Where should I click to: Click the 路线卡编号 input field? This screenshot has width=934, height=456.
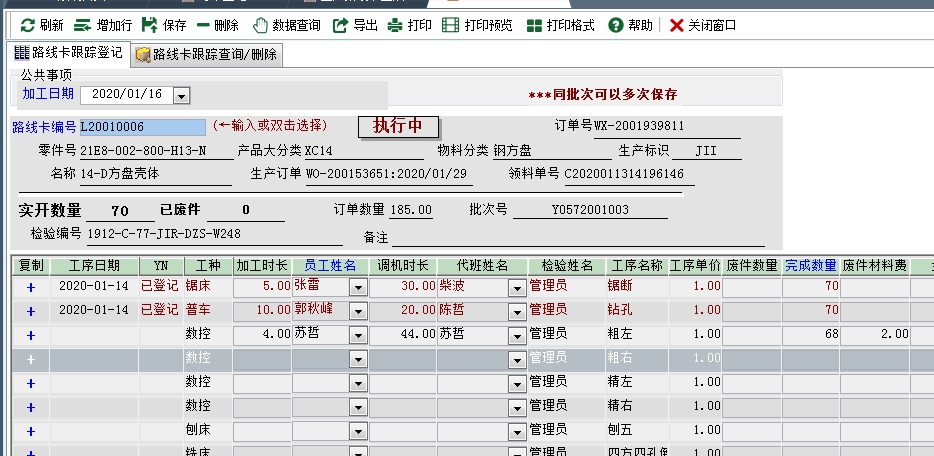click(143, 127)
